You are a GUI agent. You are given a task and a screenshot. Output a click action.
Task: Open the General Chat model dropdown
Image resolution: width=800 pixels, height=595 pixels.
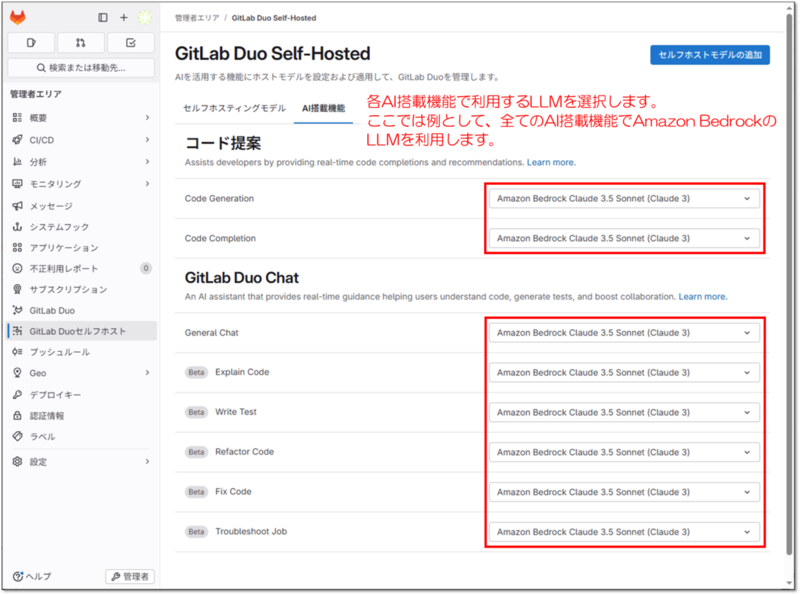[624, 333]
